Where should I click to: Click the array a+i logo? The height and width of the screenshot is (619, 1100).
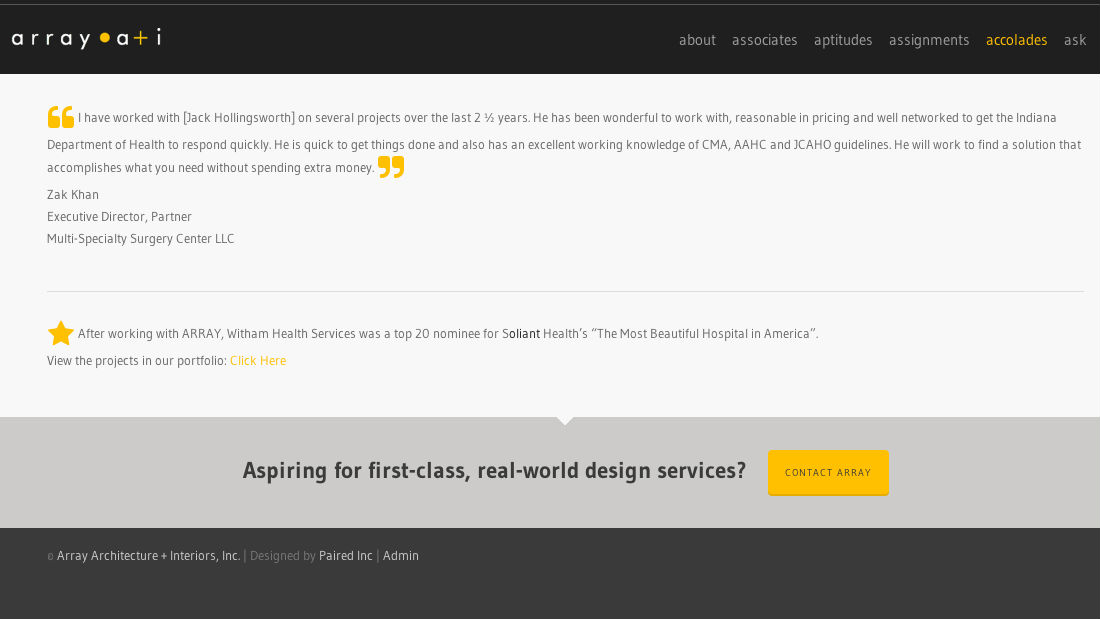[86, 38]
